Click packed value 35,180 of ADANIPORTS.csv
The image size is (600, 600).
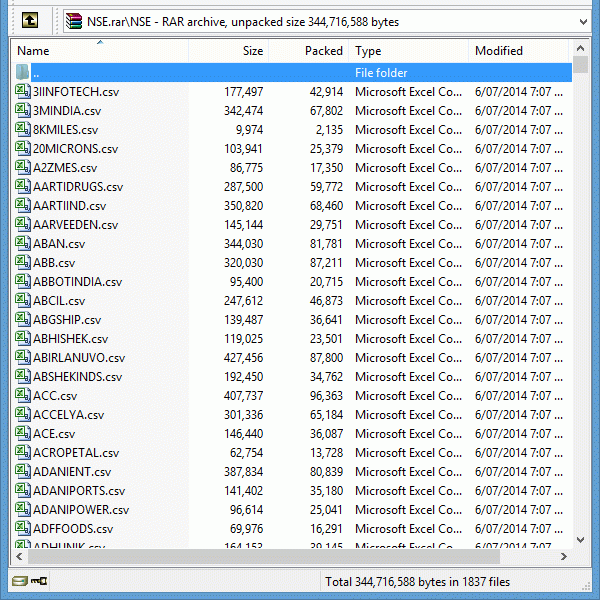coord(326,491)
